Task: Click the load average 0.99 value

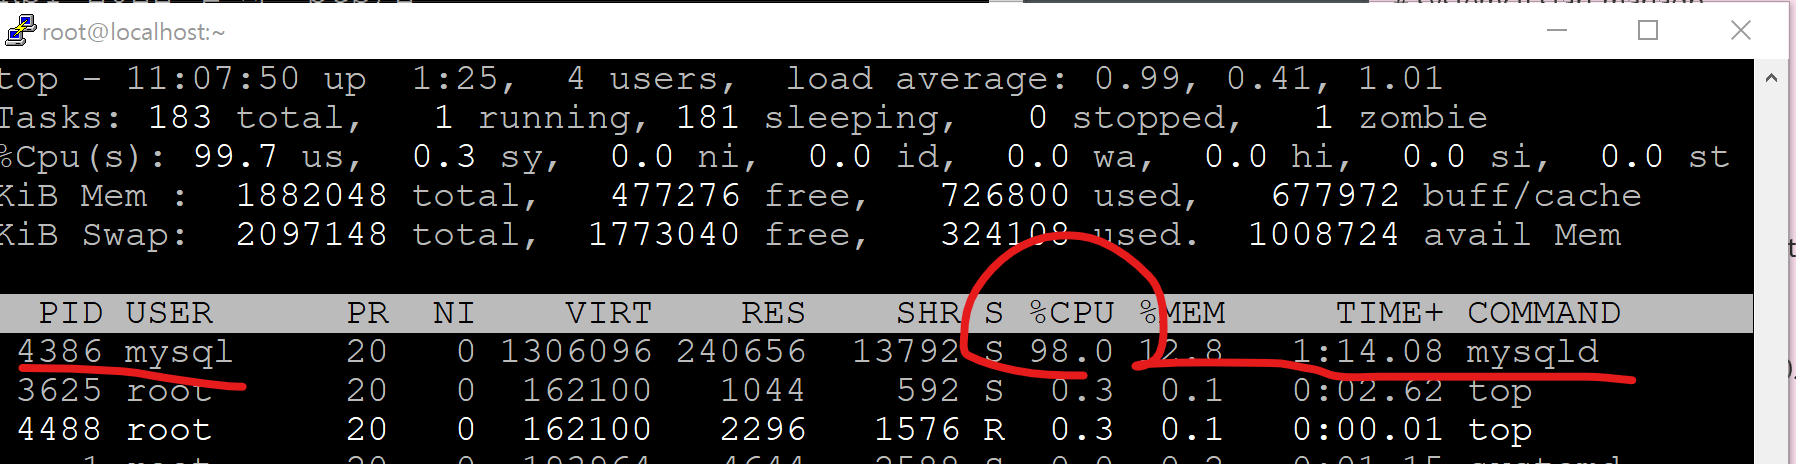Action: pyautogui.click(x=1138, y=78)
